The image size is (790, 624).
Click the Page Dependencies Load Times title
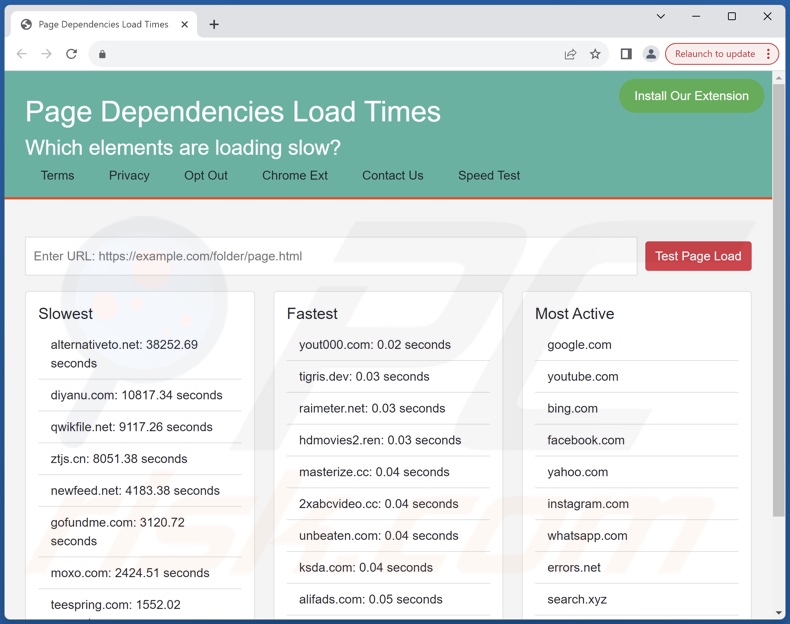(233, 112)
